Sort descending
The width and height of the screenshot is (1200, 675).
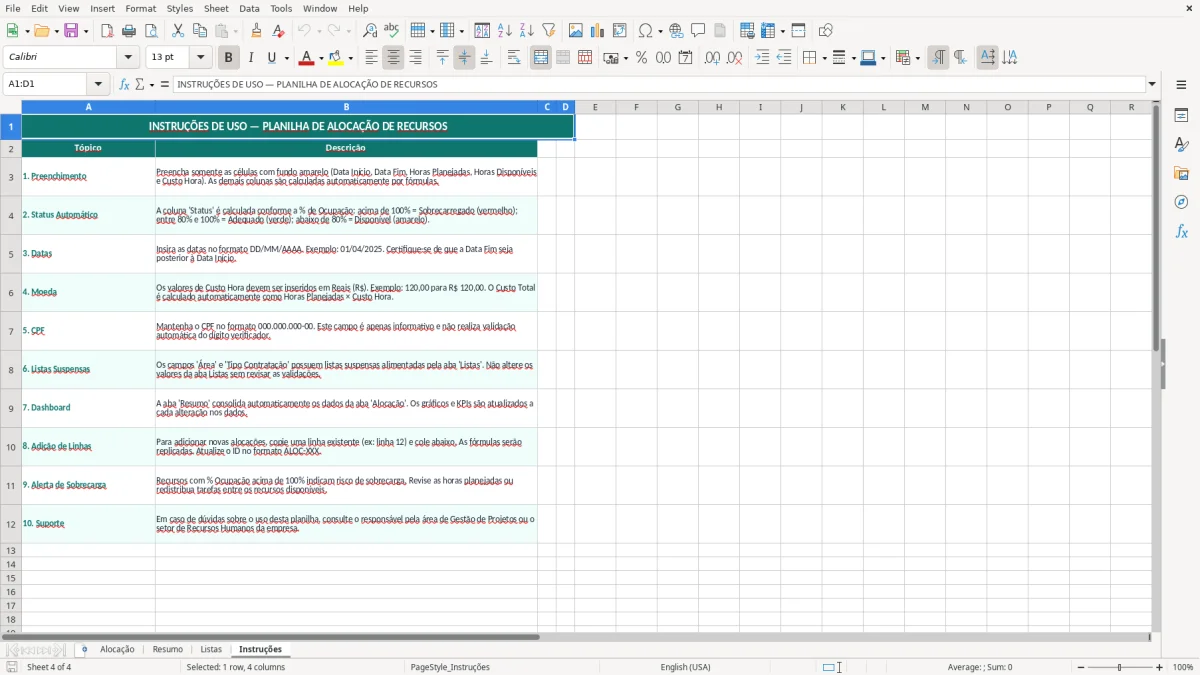pos(526,31)
